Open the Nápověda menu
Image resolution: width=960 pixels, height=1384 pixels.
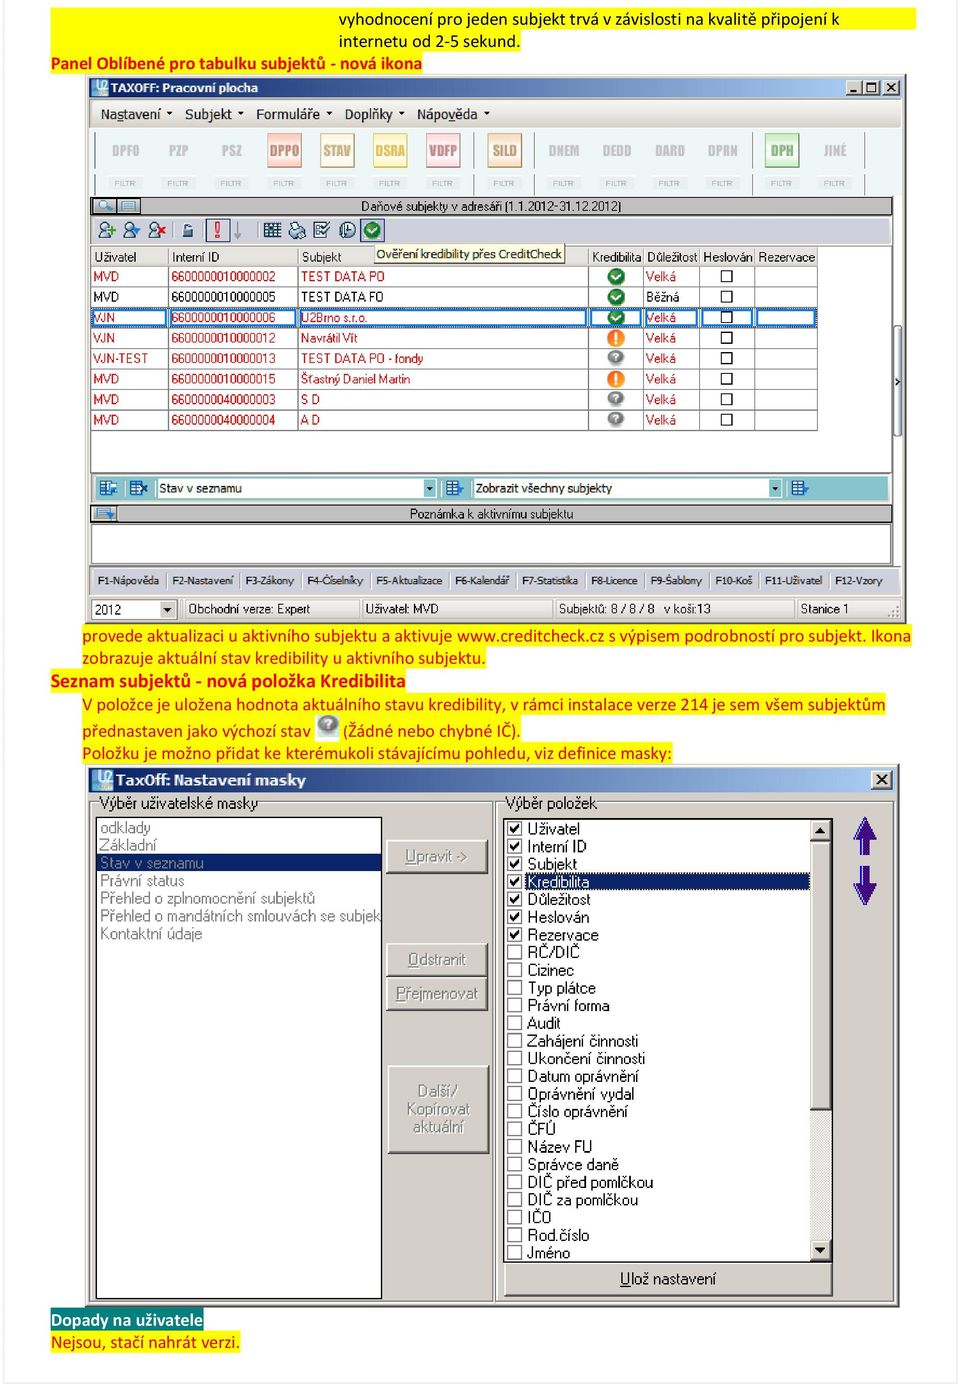(x=453, y=114)
